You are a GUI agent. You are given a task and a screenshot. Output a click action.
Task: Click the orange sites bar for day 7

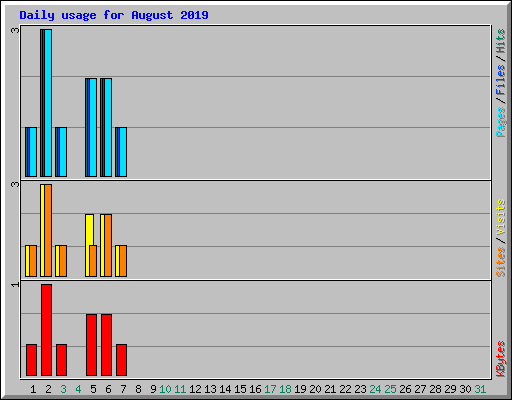coord(123,261)
